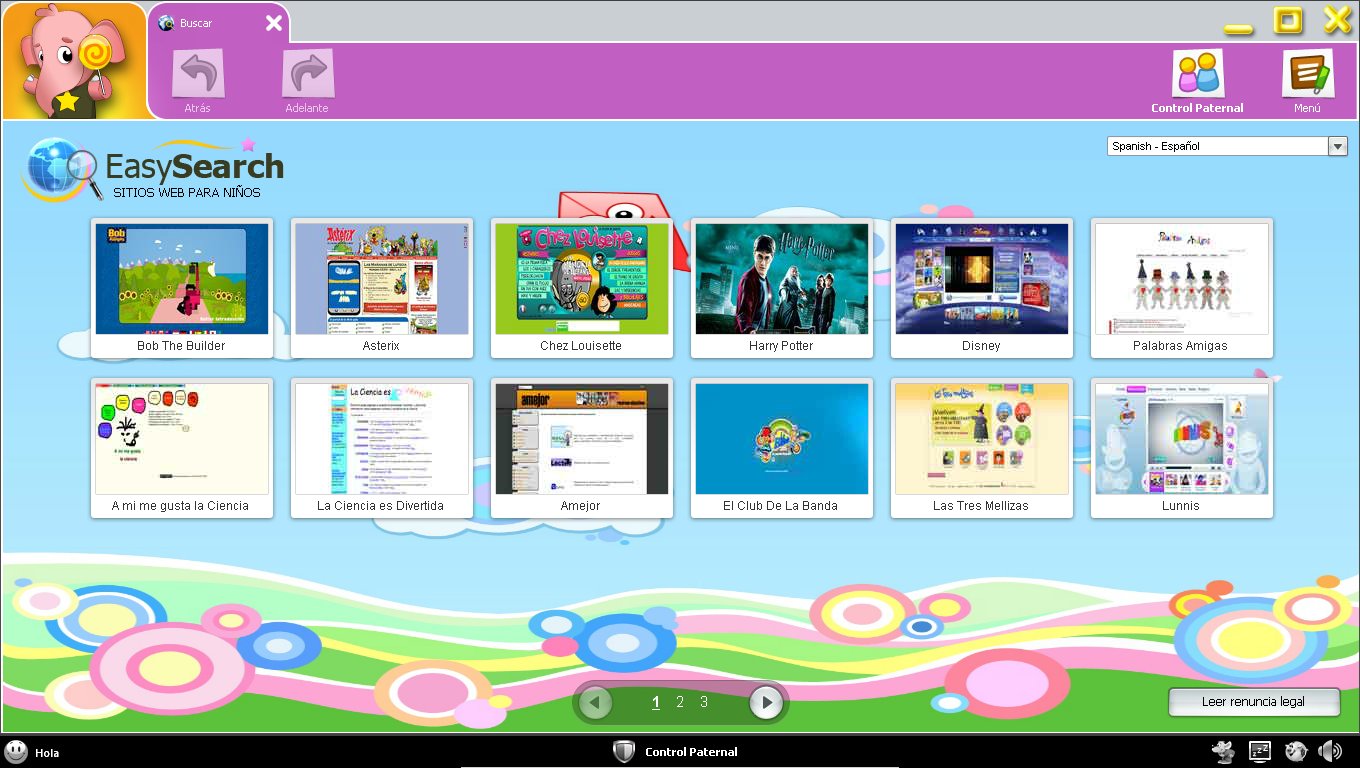
Task: Open the A mi me gusta la Ciencia thumbnail
Action: click(182, 448)
